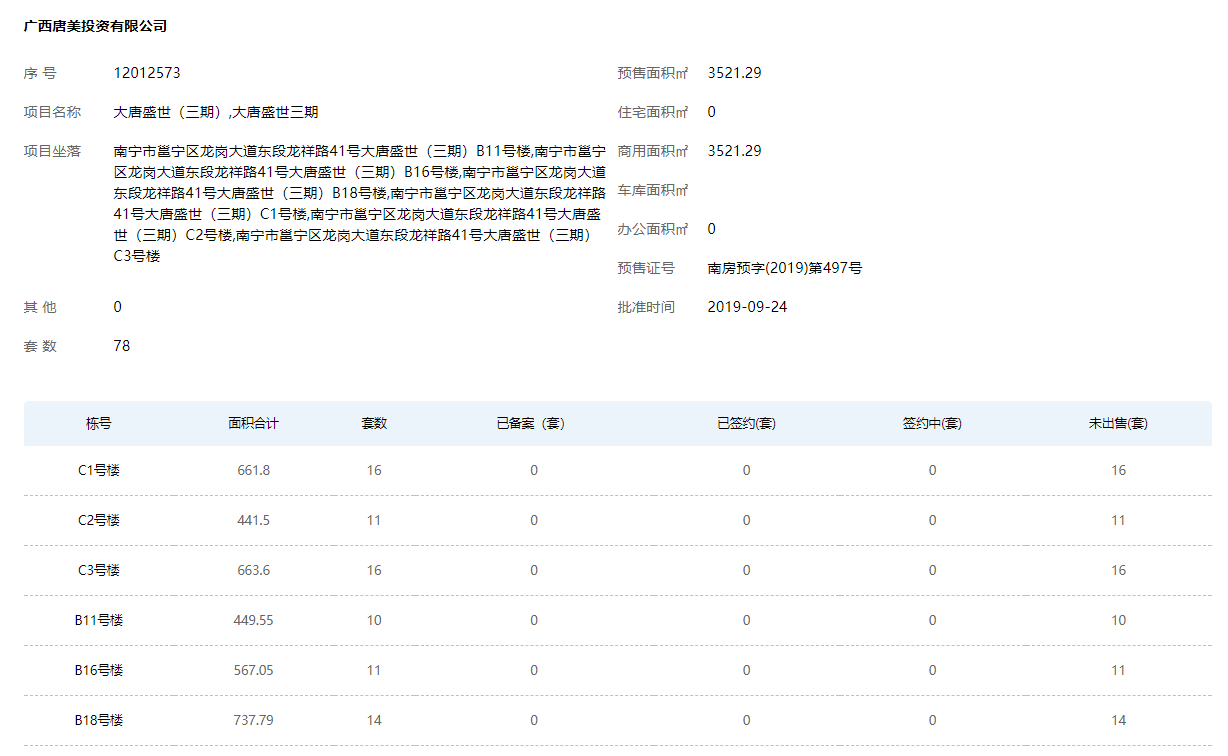Viewport: 1228px width, 756px height.
Task: Click area total 449.55 for B11号楼
Action: coord(253,620)
